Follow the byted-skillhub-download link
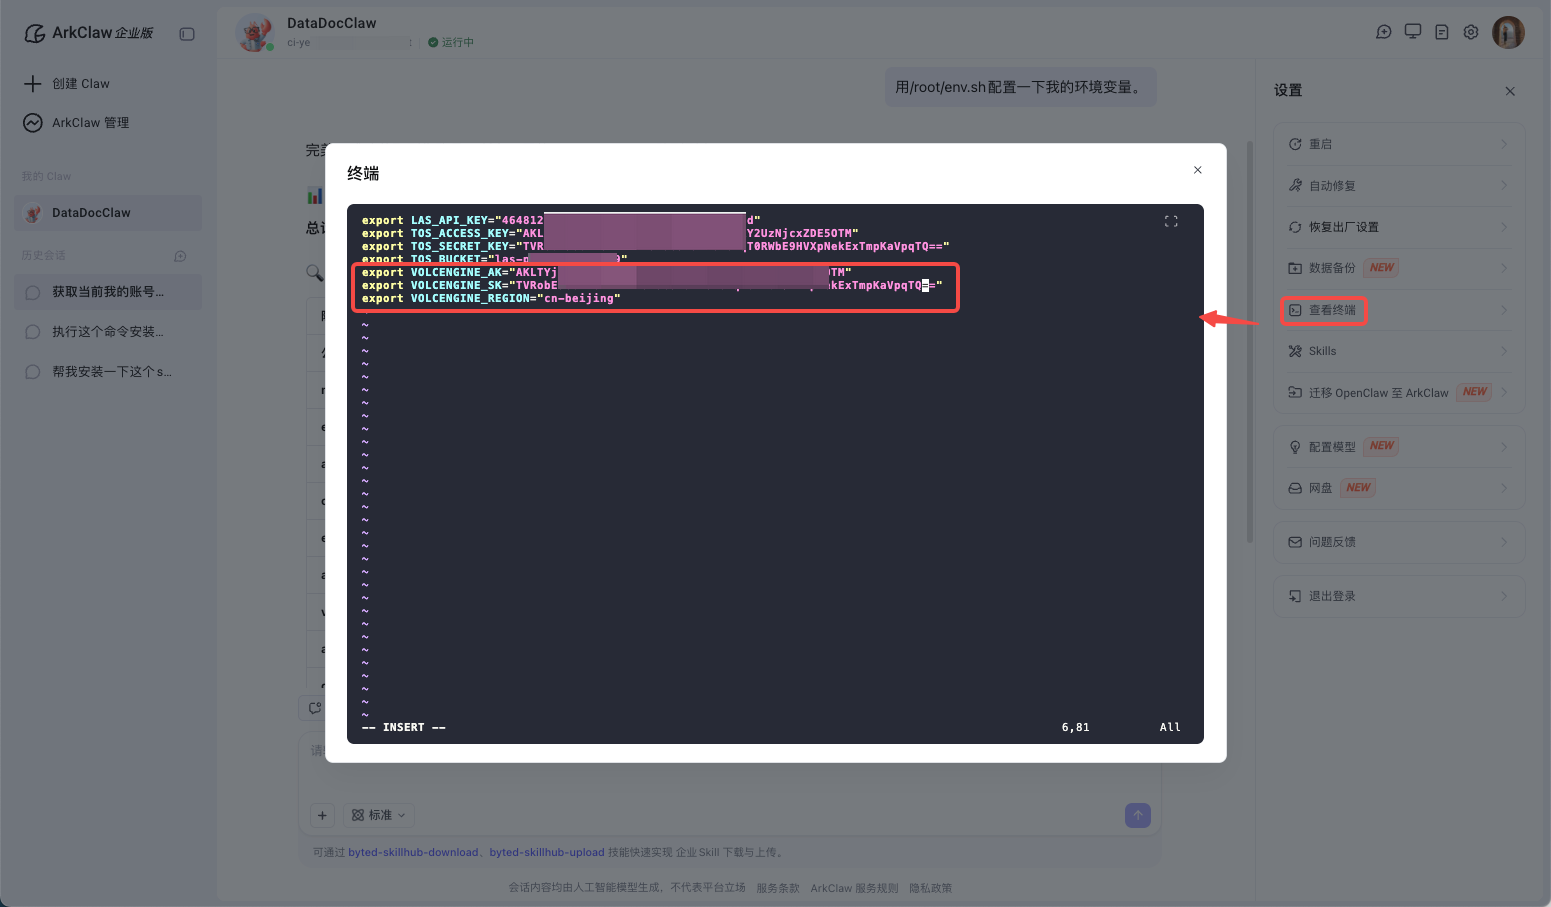 pyautogui.click(x=413, y=853)
